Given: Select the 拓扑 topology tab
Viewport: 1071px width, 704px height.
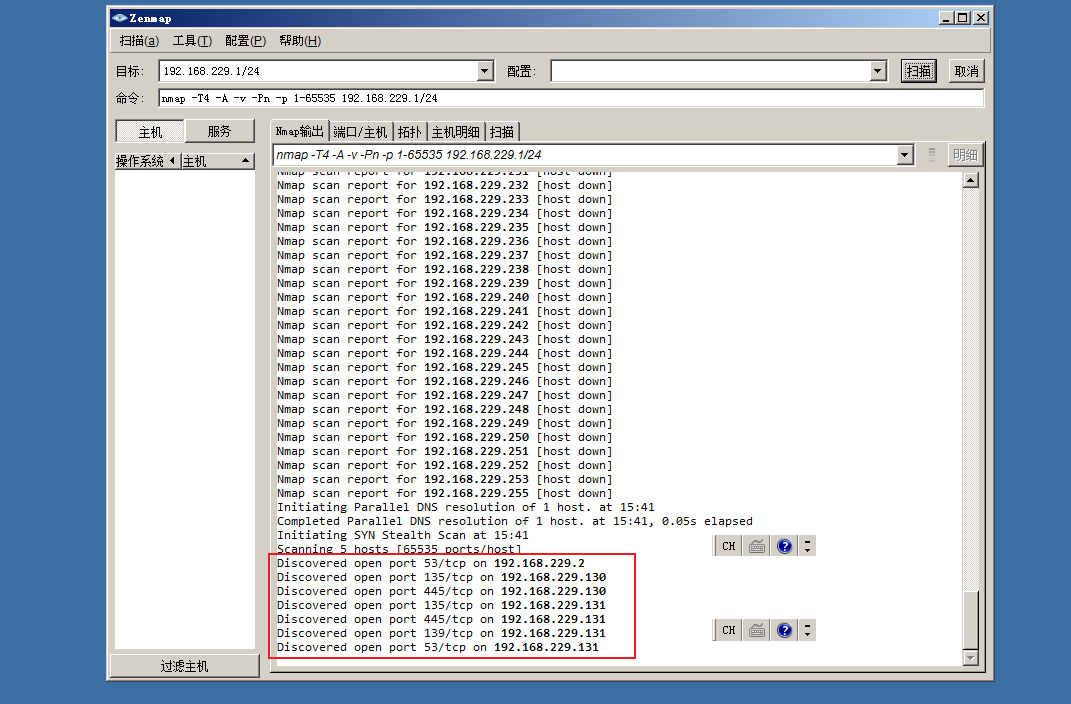Looking at the screenshot, I should tap(410, 132).
